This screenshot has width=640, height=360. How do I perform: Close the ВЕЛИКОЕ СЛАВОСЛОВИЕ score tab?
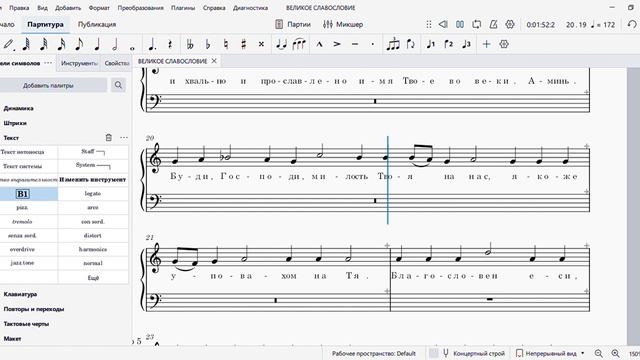(214, 61)
